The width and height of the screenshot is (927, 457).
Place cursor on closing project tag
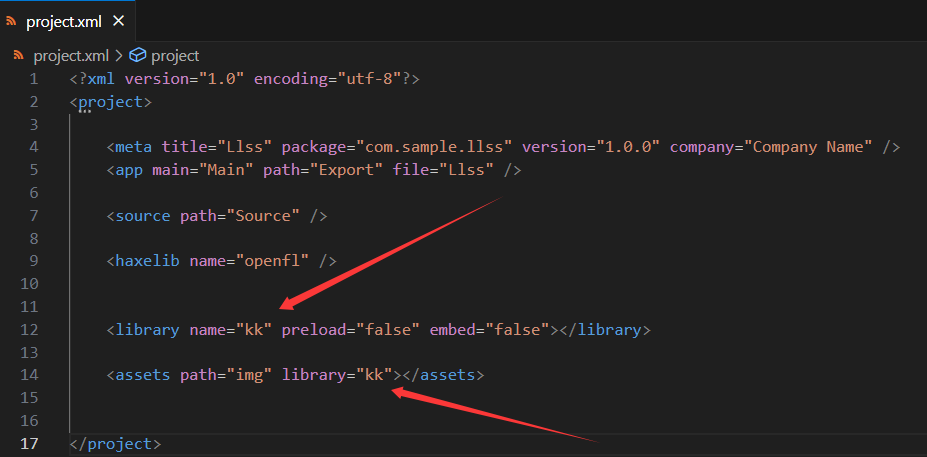[x=115, y=443]
